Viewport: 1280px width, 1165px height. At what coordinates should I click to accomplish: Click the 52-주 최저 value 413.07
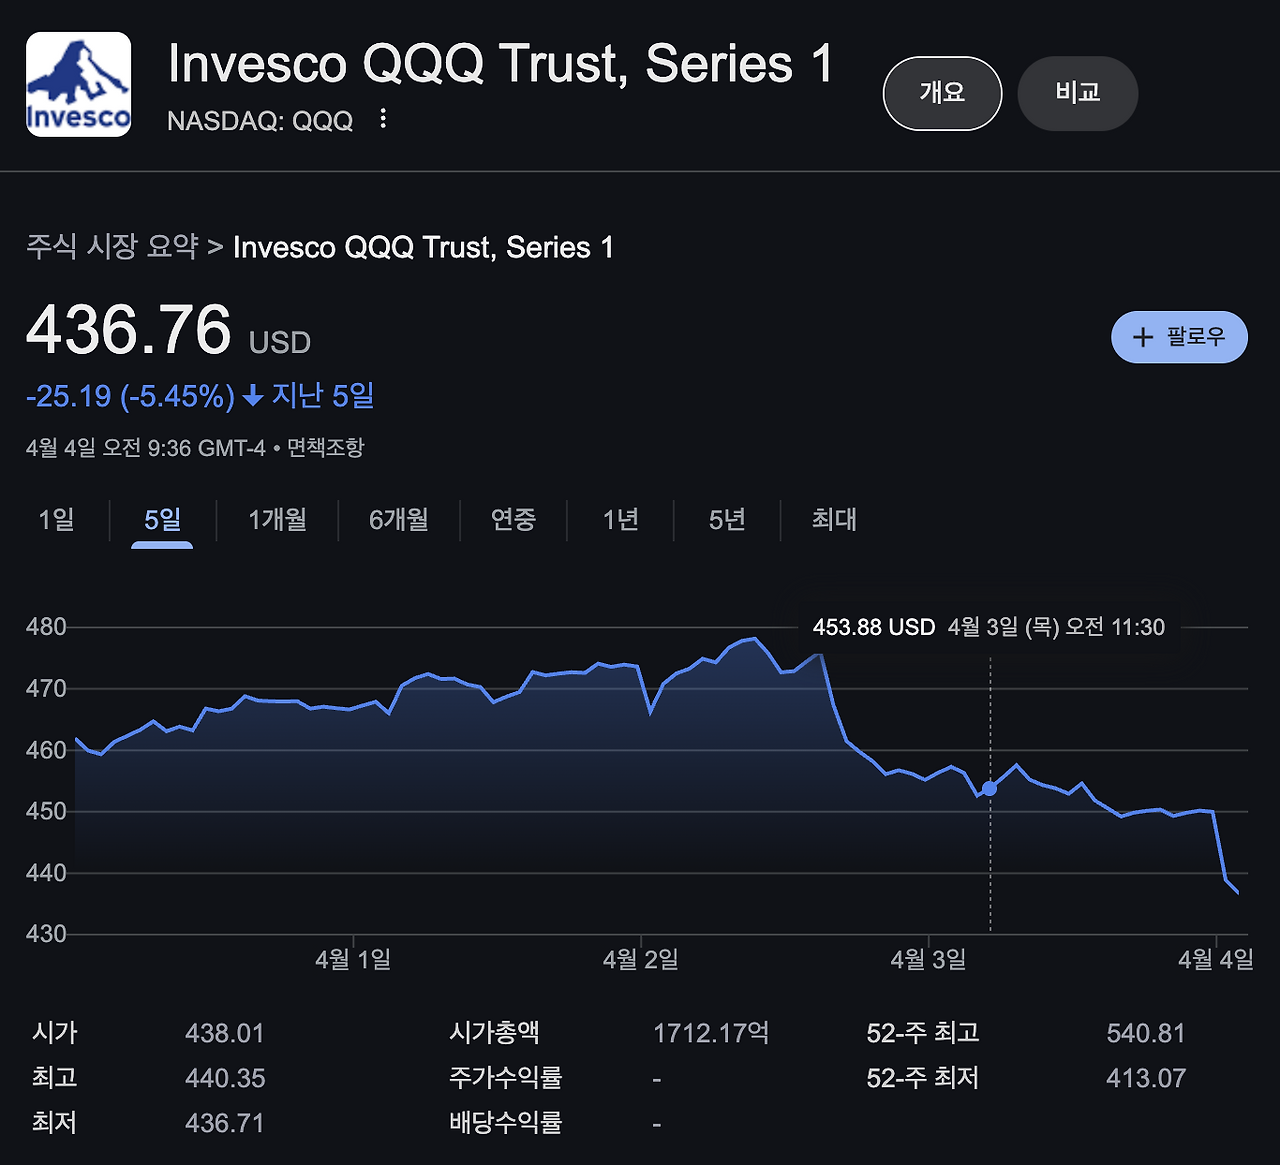pyautogui.click(x=1146, y=1078)
